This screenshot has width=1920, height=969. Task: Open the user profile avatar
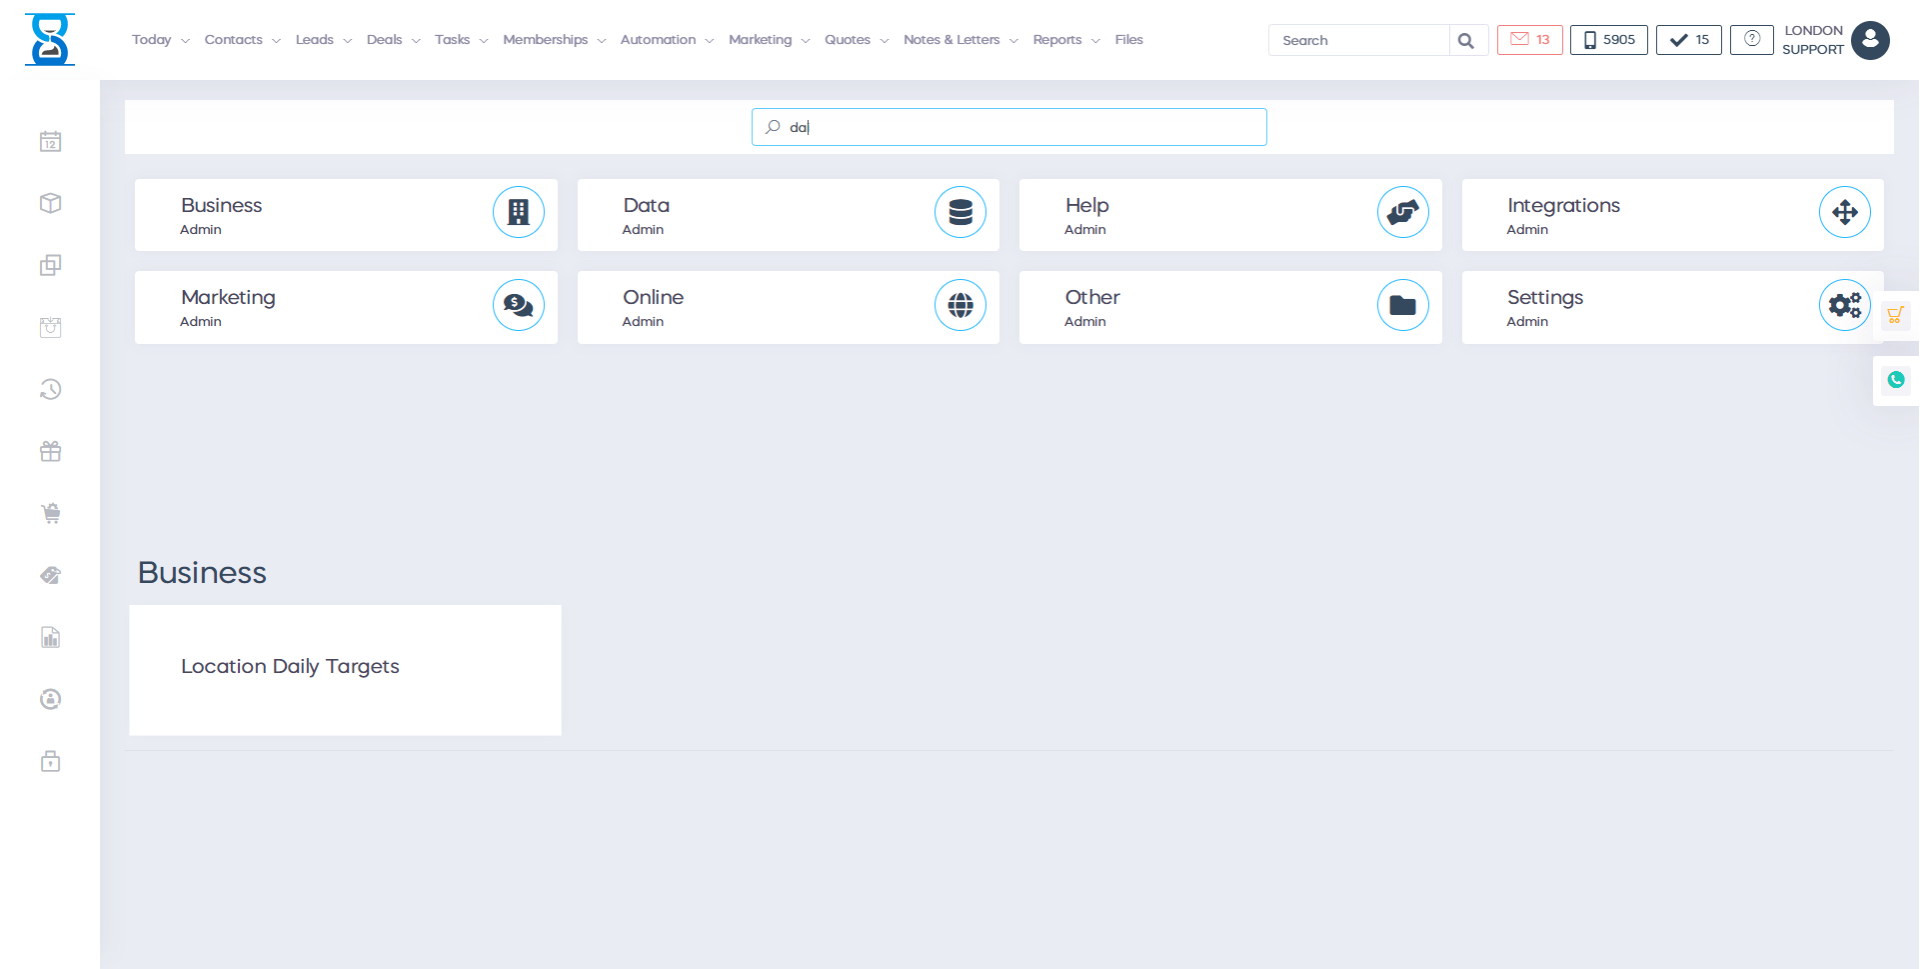click(1870, 41)
